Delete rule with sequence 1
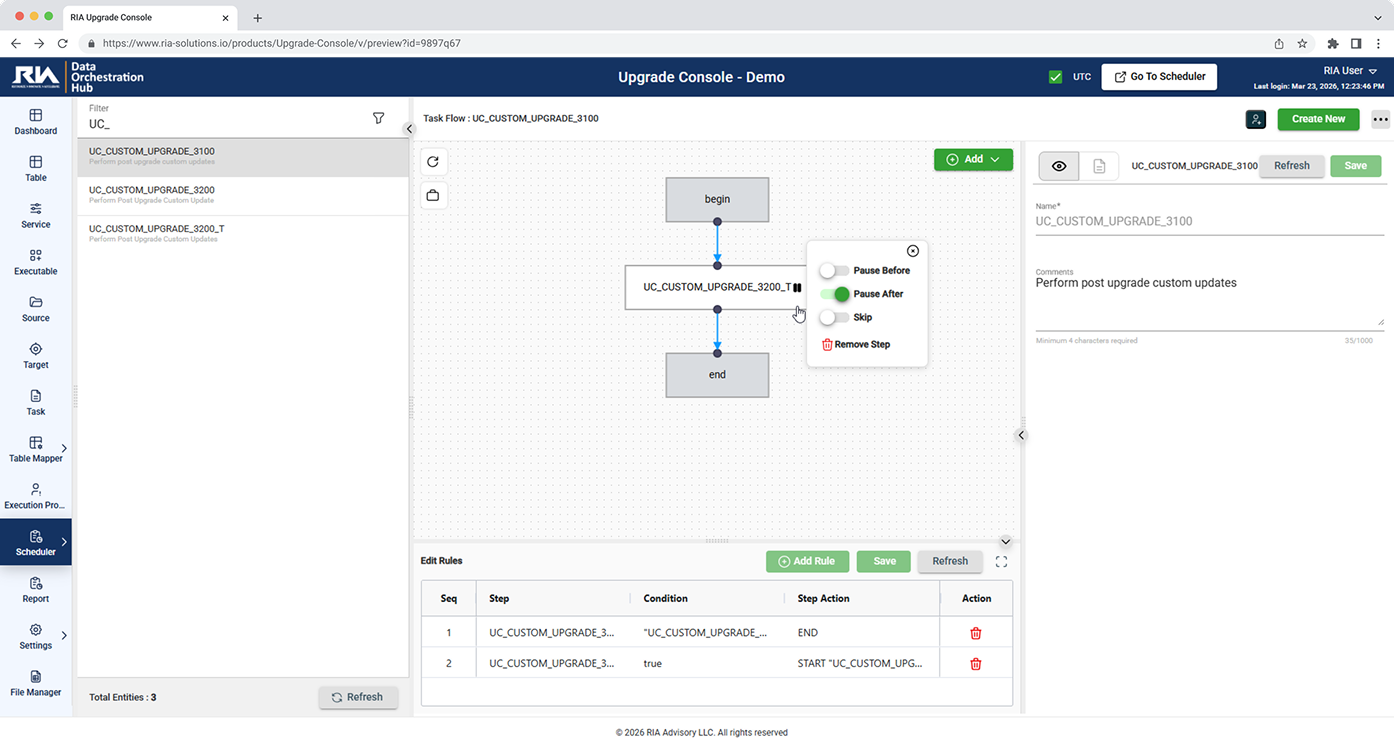 point(976,633)
